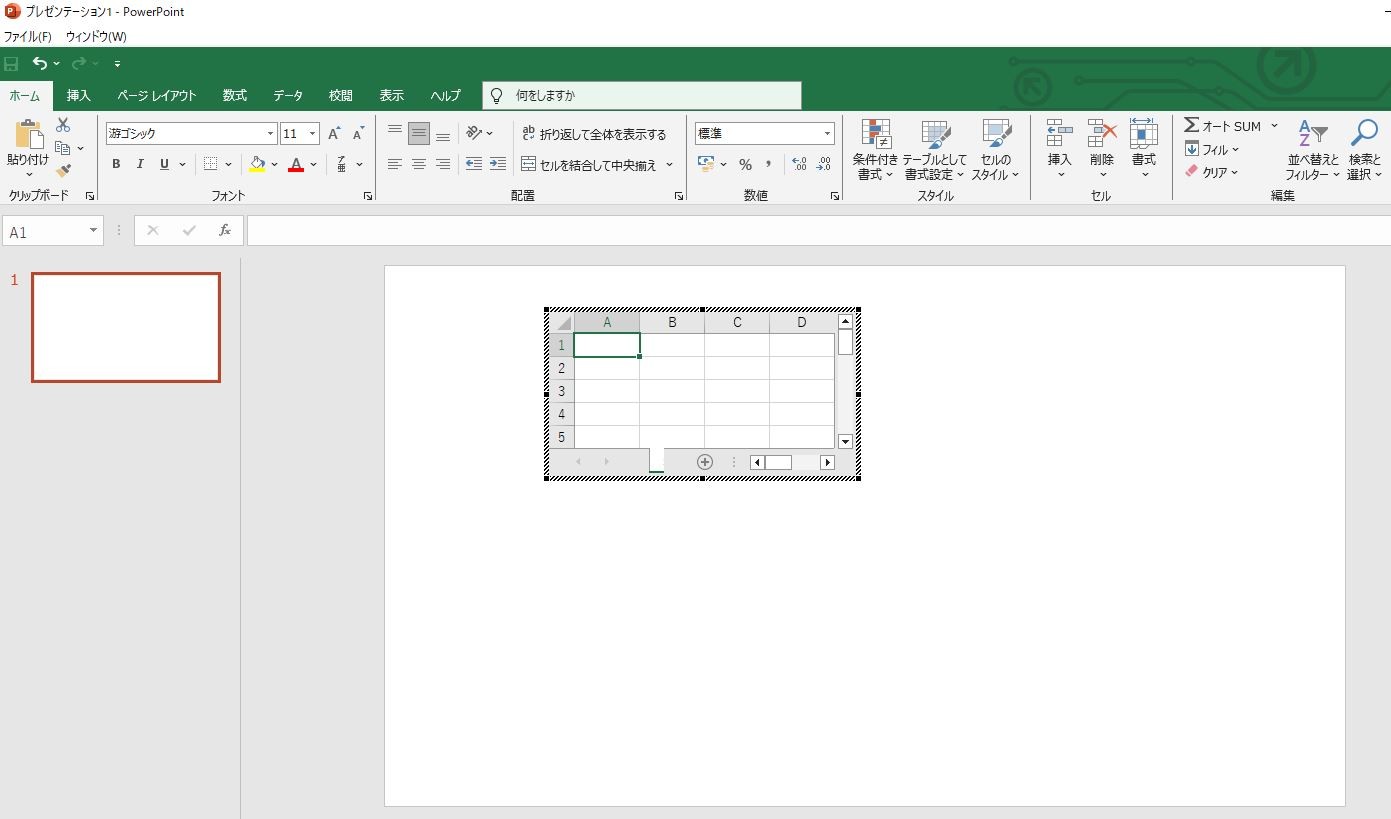Toggle Bold formatting
The width and height of the screenshot is (1391, 819).
click(116, 164)
